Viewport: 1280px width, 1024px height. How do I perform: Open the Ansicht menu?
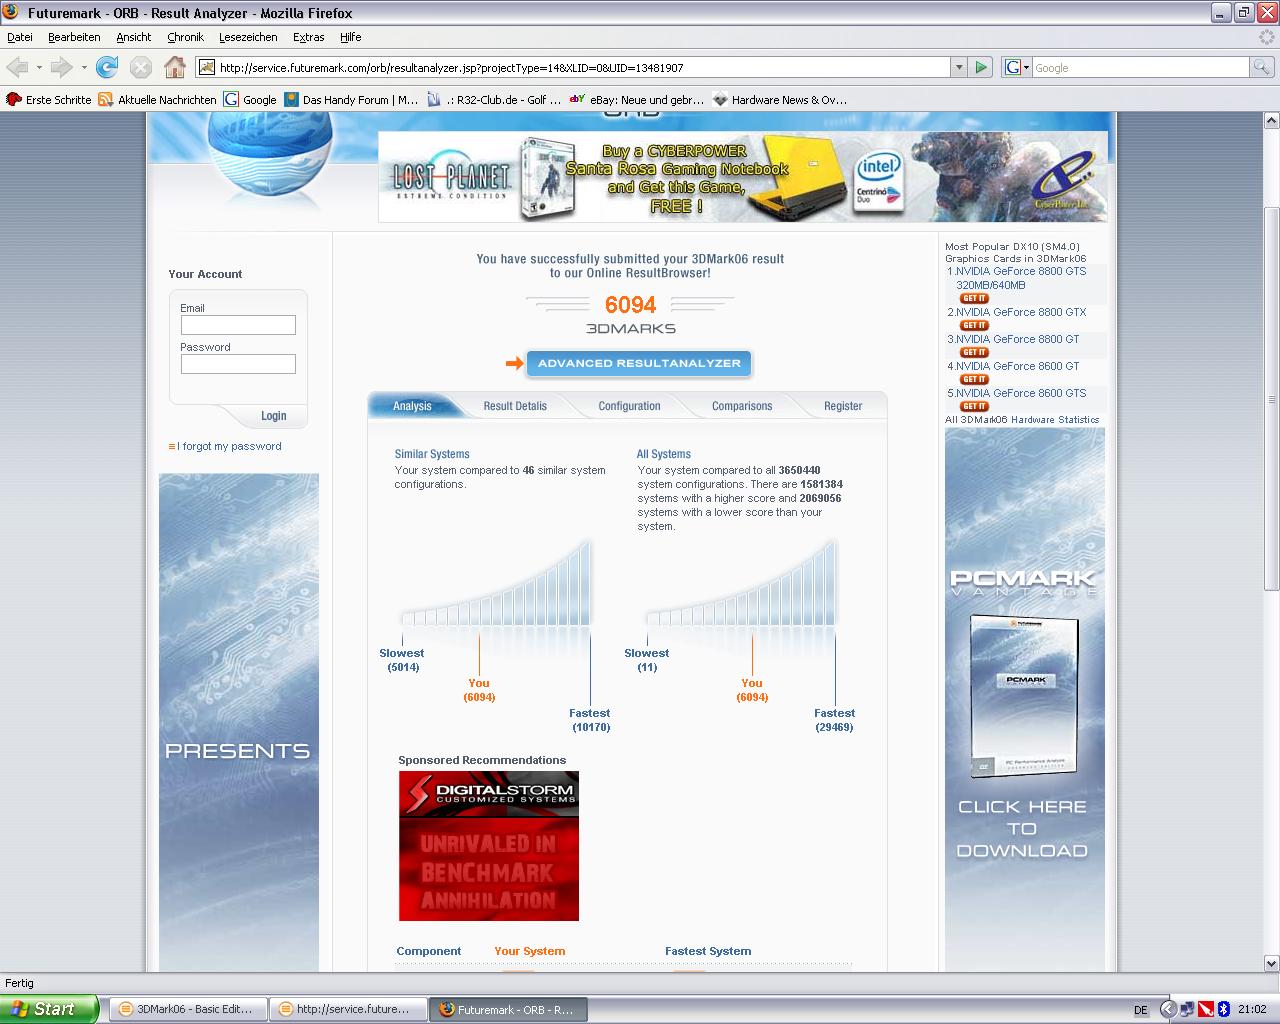133,37
